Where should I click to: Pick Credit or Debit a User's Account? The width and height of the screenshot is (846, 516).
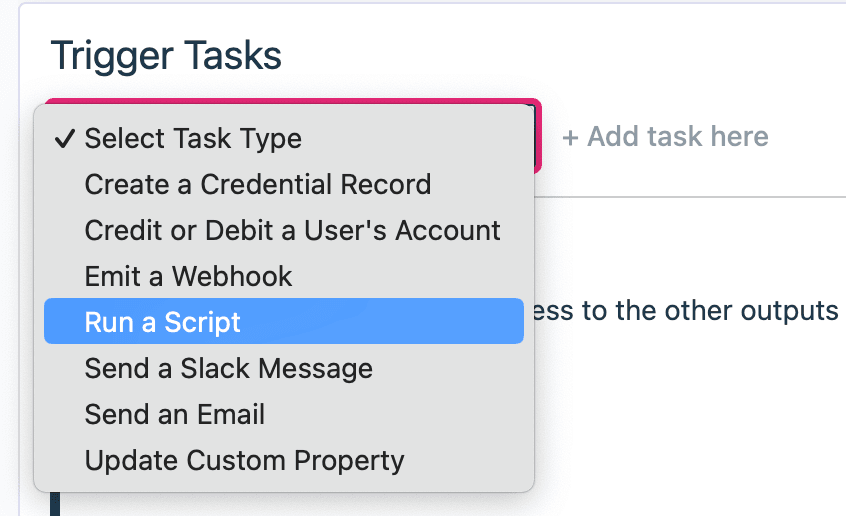292,230
